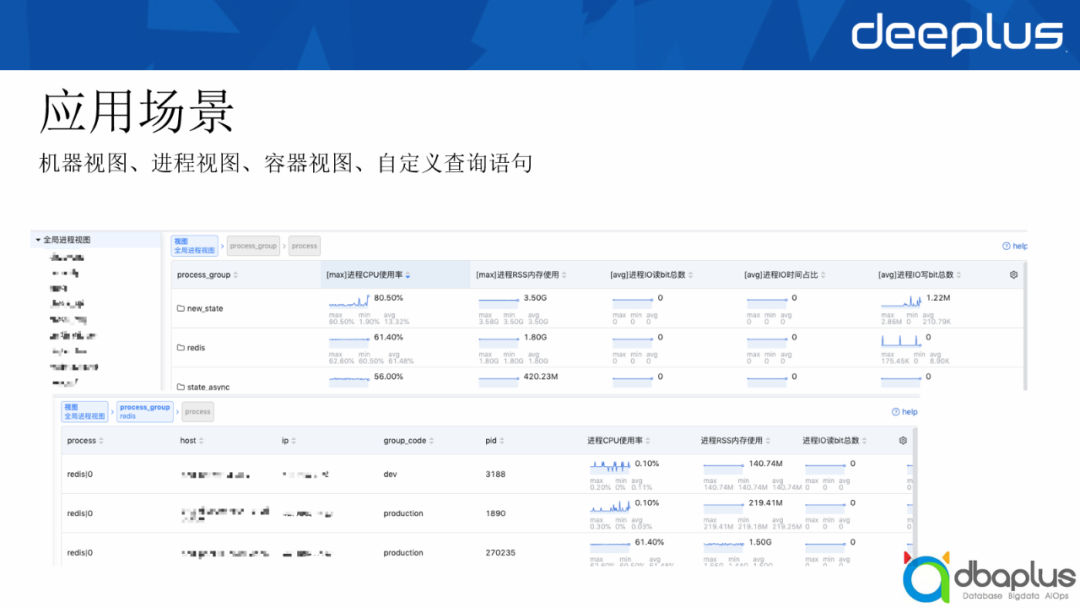Select the process breadcrumb in upper panel

pos(304,246)
